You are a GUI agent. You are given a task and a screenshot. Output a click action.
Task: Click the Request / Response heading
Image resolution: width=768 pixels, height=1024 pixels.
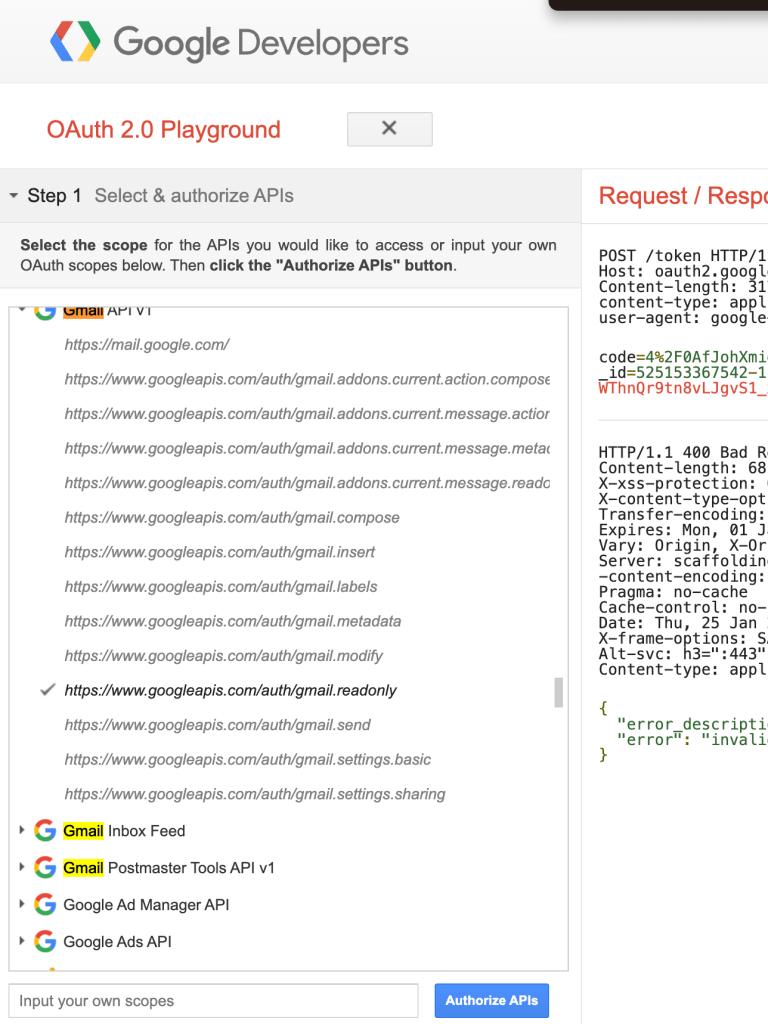coord(683,195)
